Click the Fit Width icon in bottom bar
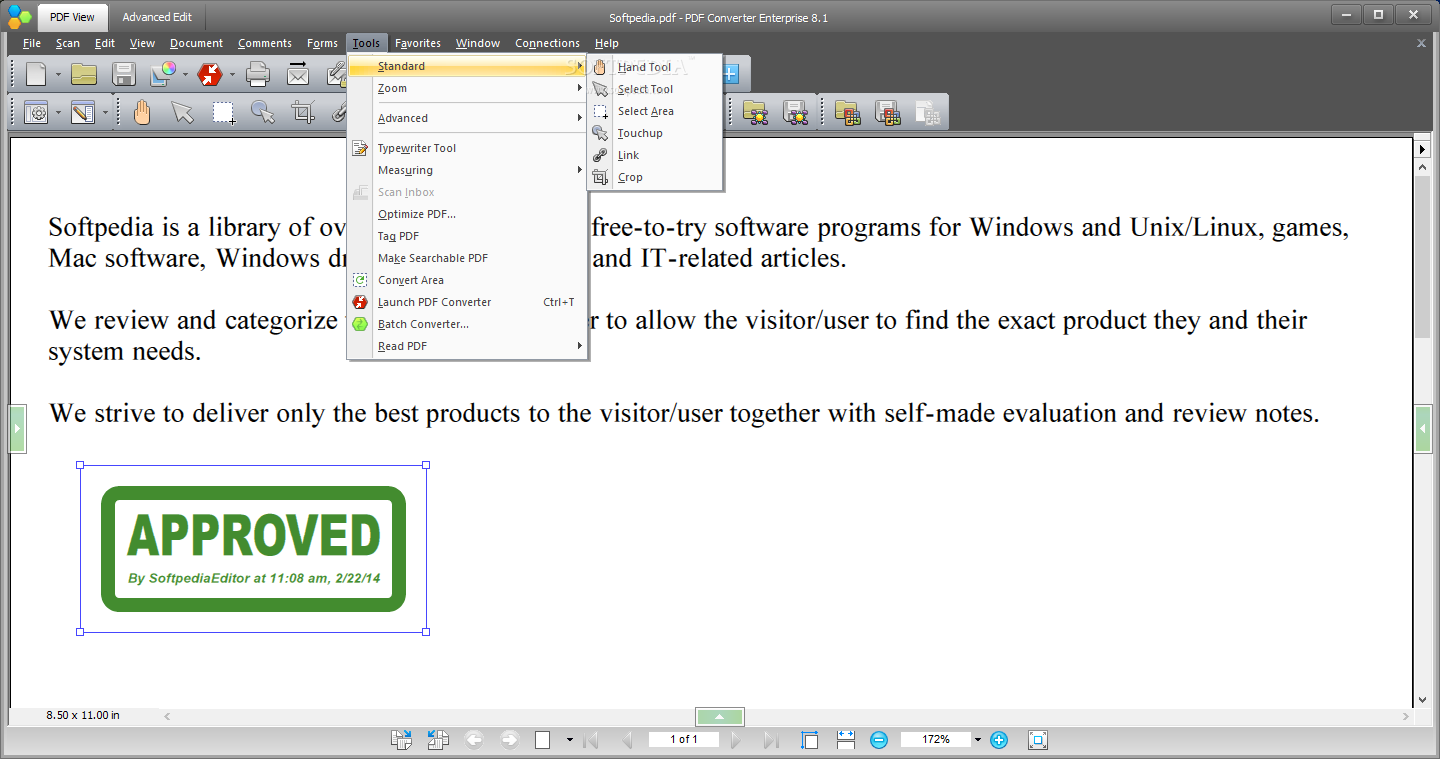Viewport: 1440px width, 759px height. tap(846, 740)
